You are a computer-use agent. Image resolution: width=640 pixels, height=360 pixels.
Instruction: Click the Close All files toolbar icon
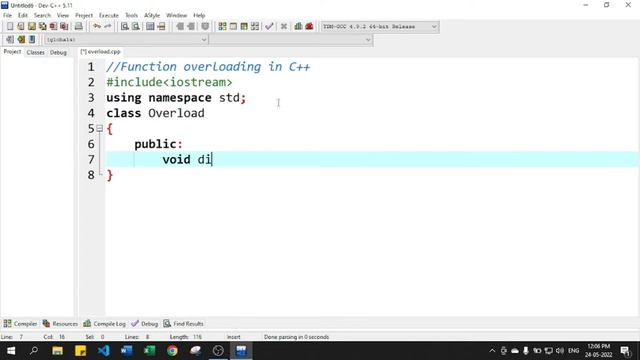click(x=64, y=27)
